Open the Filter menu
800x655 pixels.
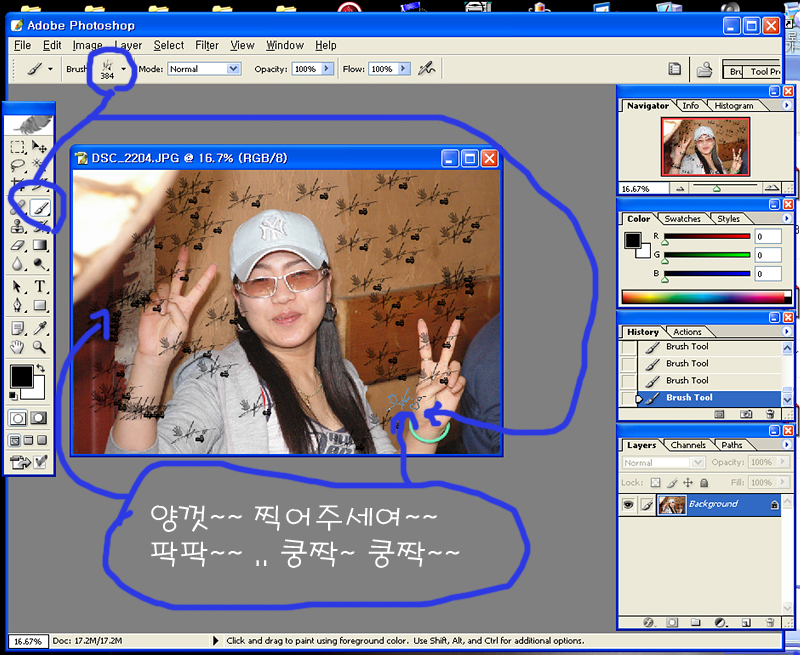207,45
